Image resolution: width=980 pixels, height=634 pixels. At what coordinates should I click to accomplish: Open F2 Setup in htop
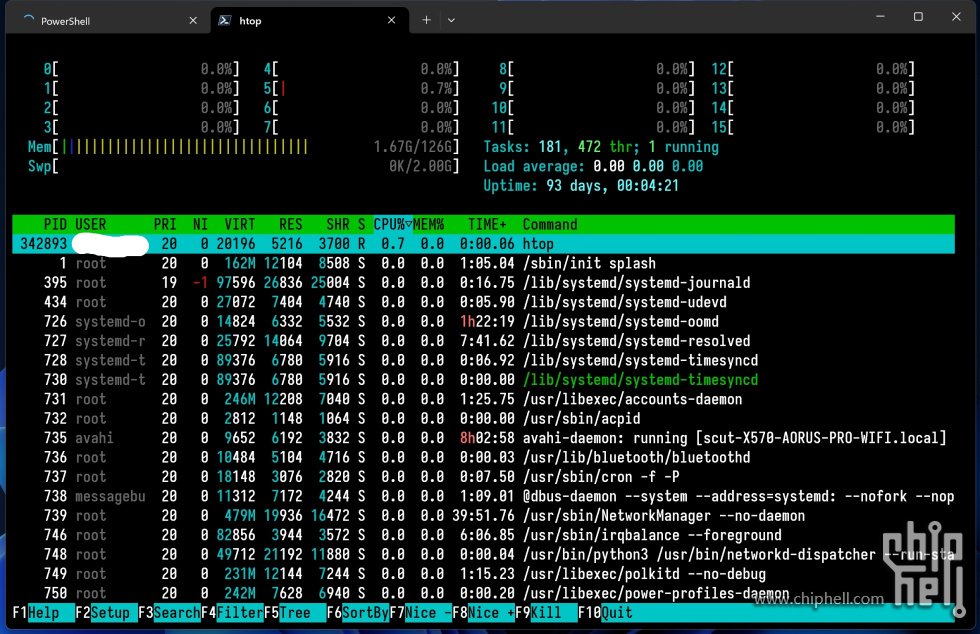point(106,613)
